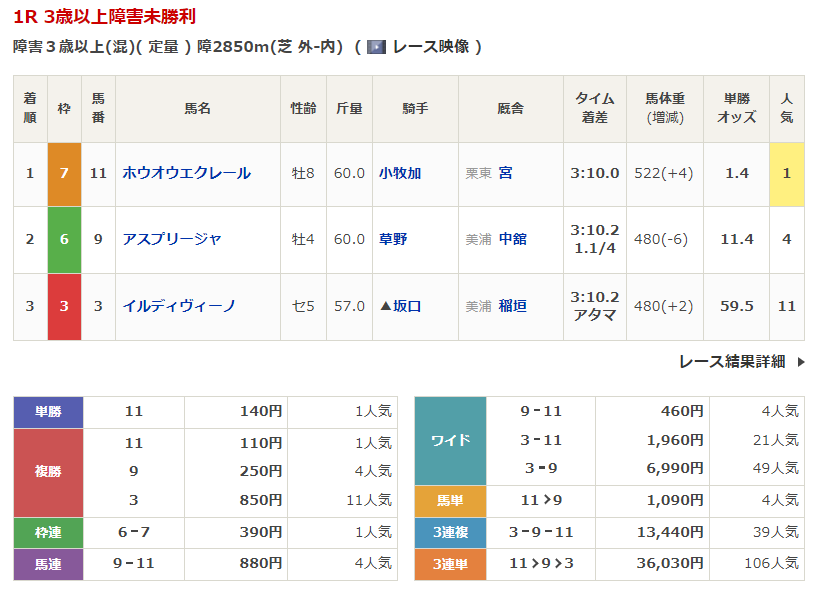
Task: Open horse ホウオウエクレール page
Action: (x=186, y=173)
